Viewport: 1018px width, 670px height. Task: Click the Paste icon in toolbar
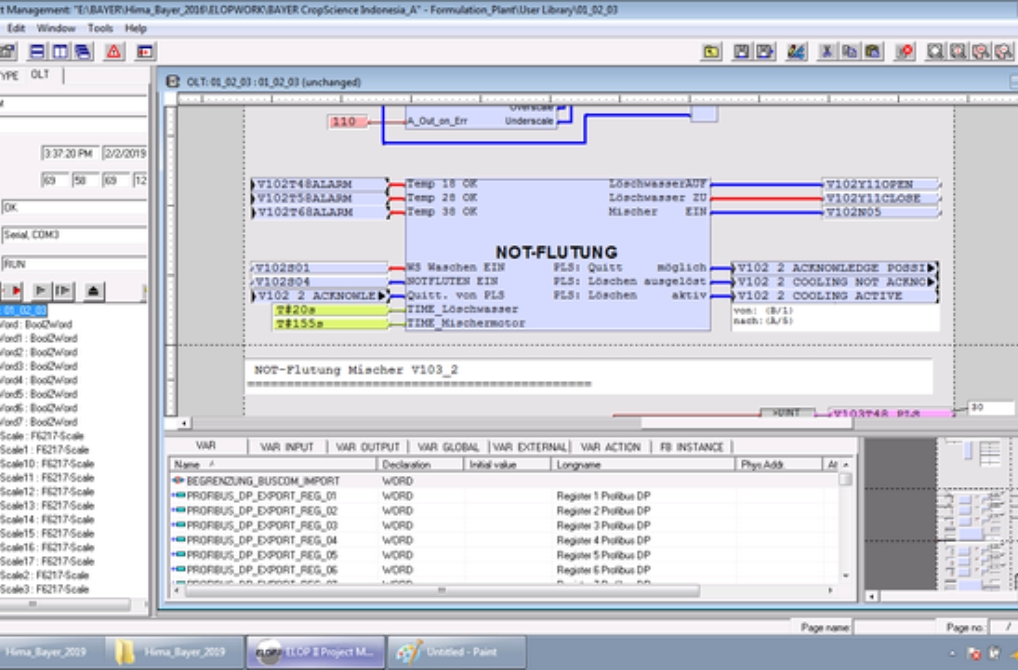tap(872, 51)
